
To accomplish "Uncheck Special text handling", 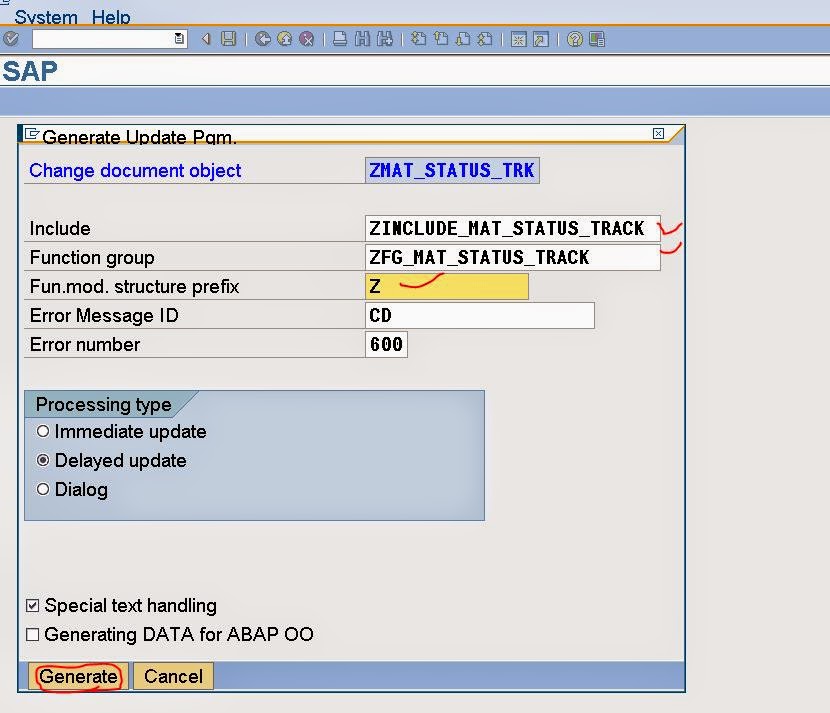I will pyautogui.click(x=31, y=604).
